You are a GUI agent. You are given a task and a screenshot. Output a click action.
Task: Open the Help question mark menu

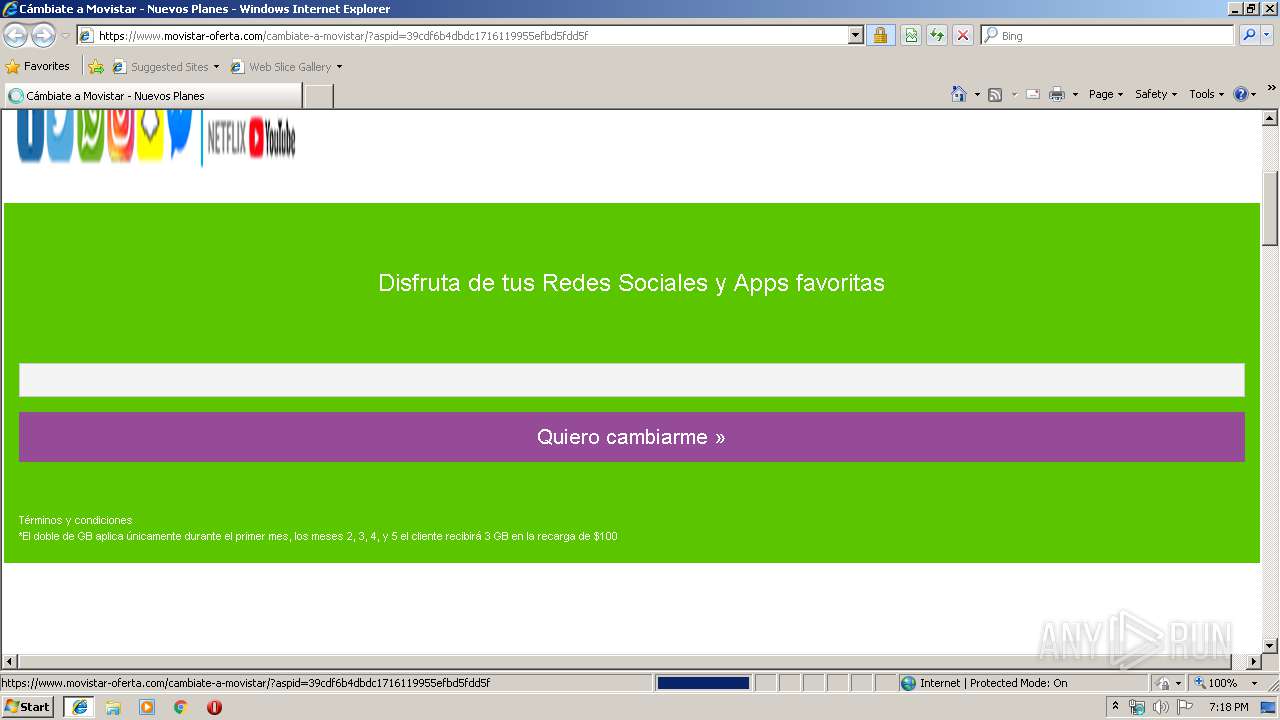pos(1245,94)
